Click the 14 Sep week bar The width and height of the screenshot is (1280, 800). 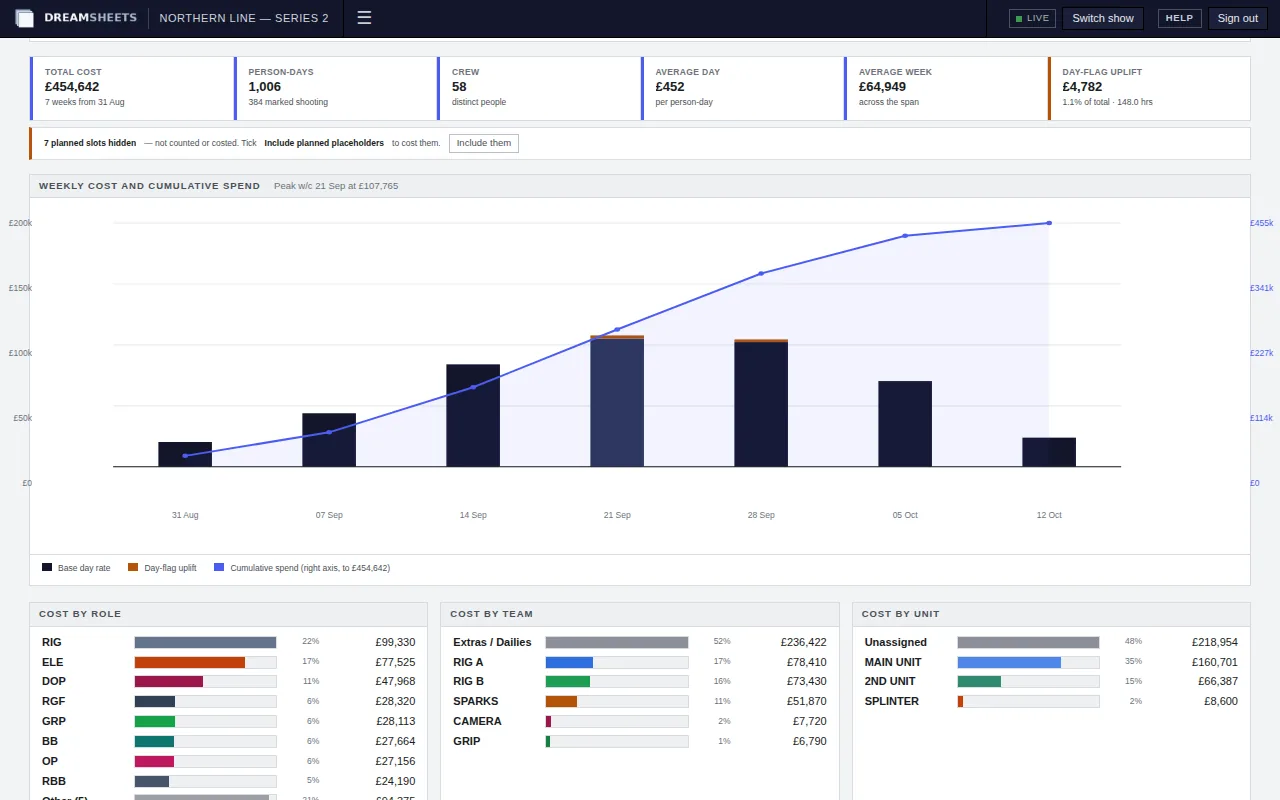pyautogui.click(x=473, y=415)
